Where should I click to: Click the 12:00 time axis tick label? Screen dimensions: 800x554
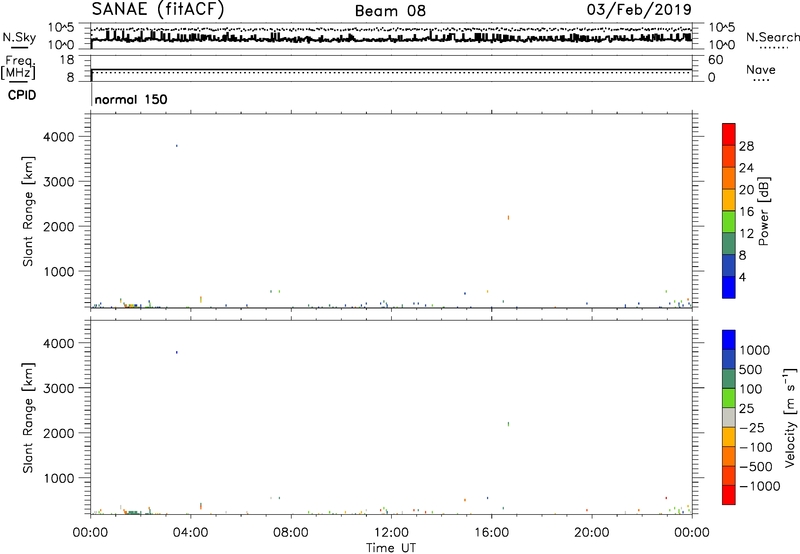coord(391,533)
